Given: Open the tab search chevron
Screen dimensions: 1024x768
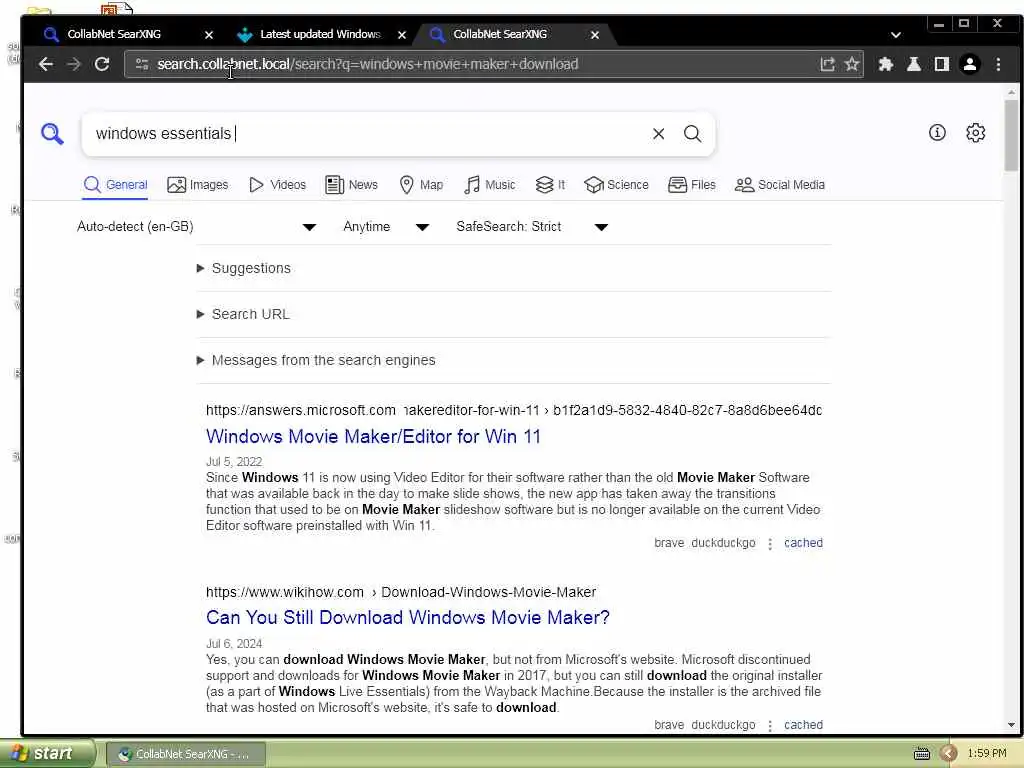Looking at the screenshot, I should tap(895, 35).
